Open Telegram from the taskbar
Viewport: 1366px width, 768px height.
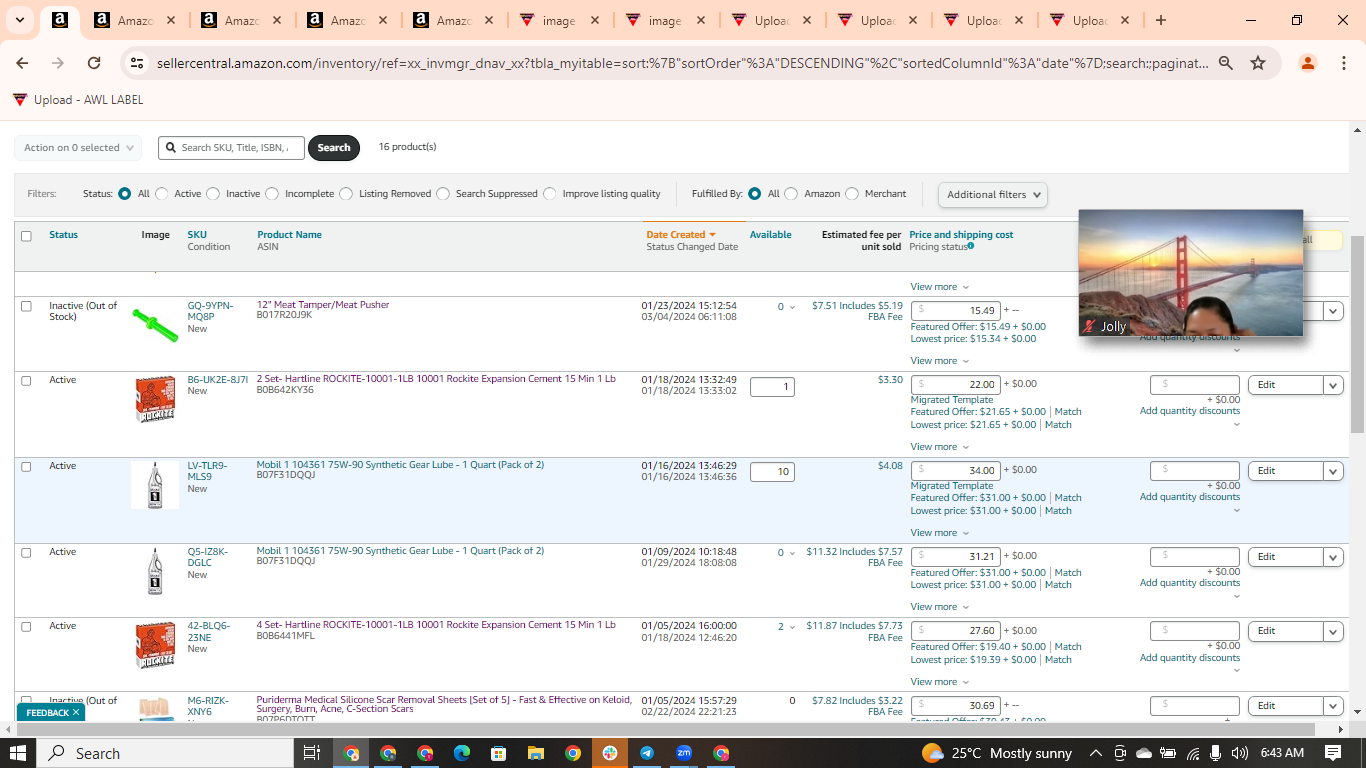pyautogui.click(x=647, y=753)
